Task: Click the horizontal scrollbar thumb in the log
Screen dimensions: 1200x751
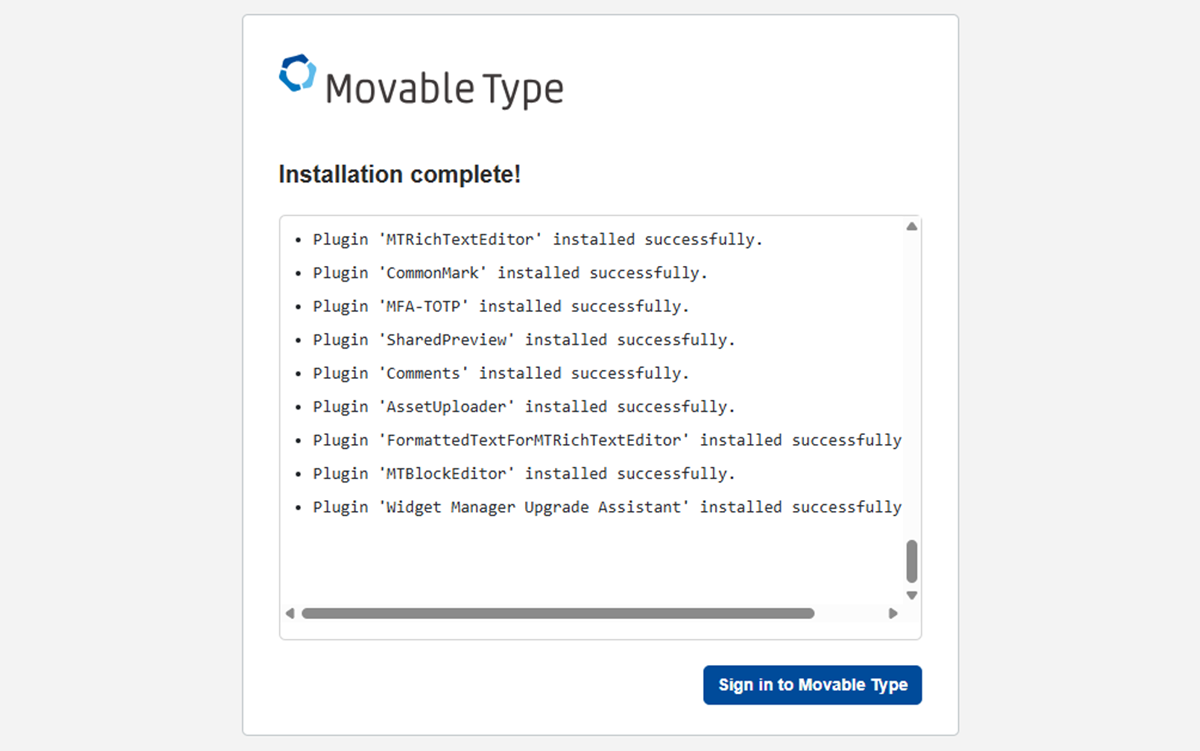Action: [557, 613]
